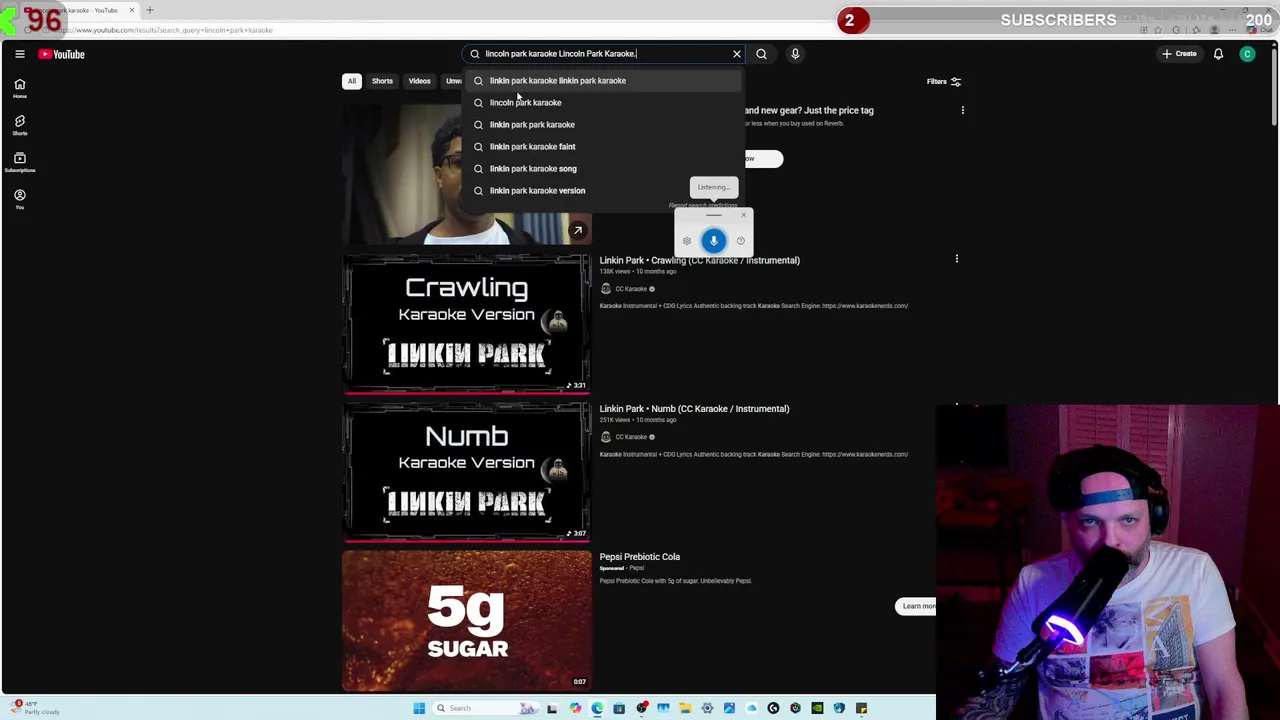Open voice typing settings gear

point(686,241)
